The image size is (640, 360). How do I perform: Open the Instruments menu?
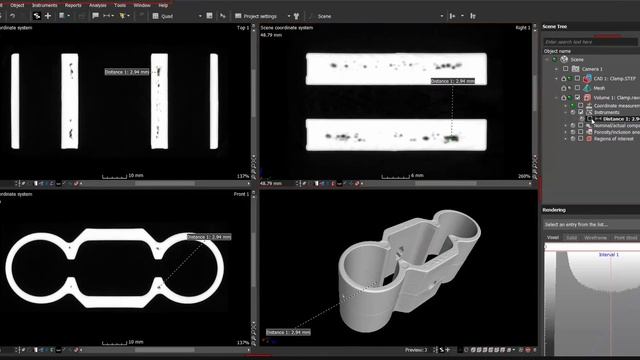point(44,5)
